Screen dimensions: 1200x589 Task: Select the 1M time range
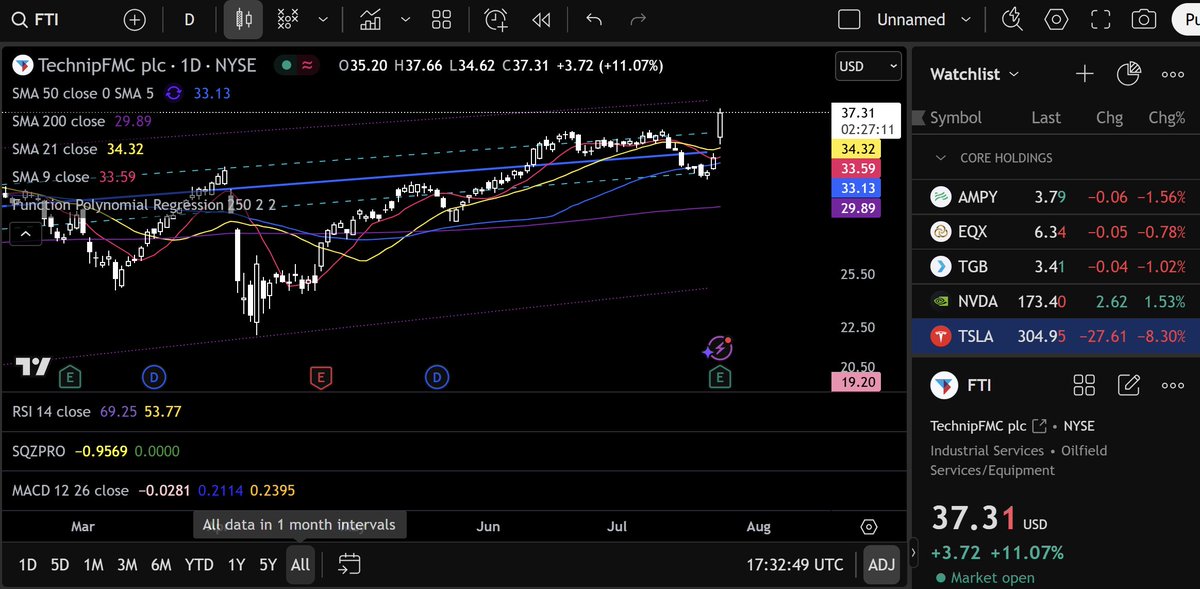93,564
